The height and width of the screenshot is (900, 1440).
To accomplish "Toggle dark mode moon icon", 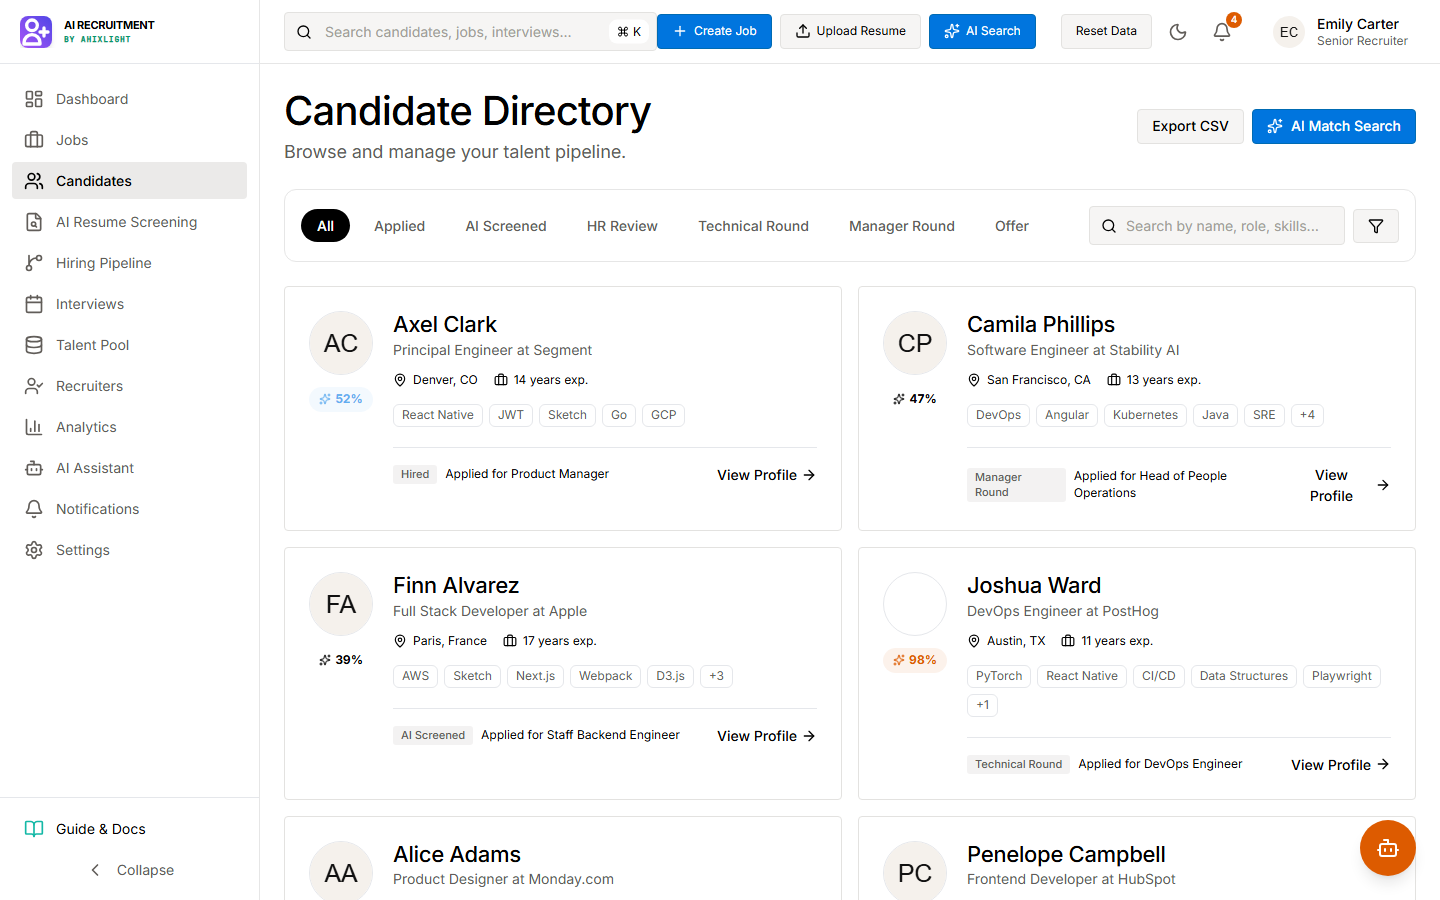I will pyautogui.click(x=1178, y=32).
